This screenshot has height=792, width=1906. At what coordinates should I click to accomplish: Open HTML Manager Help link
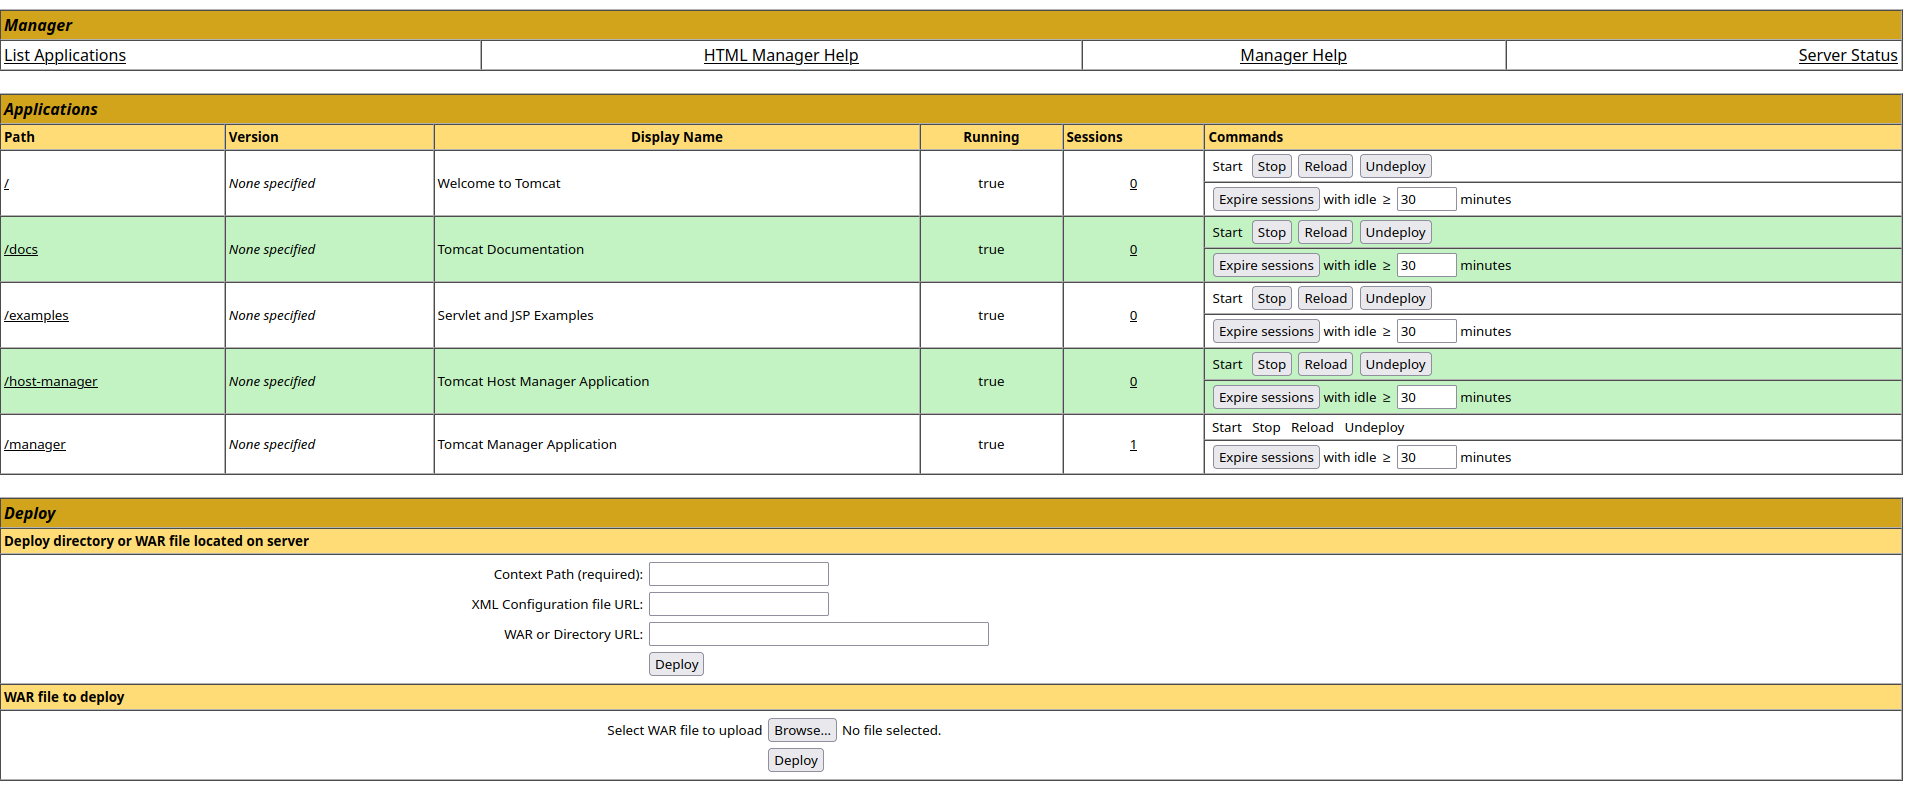pyautogui.click(x=781, y=56)
